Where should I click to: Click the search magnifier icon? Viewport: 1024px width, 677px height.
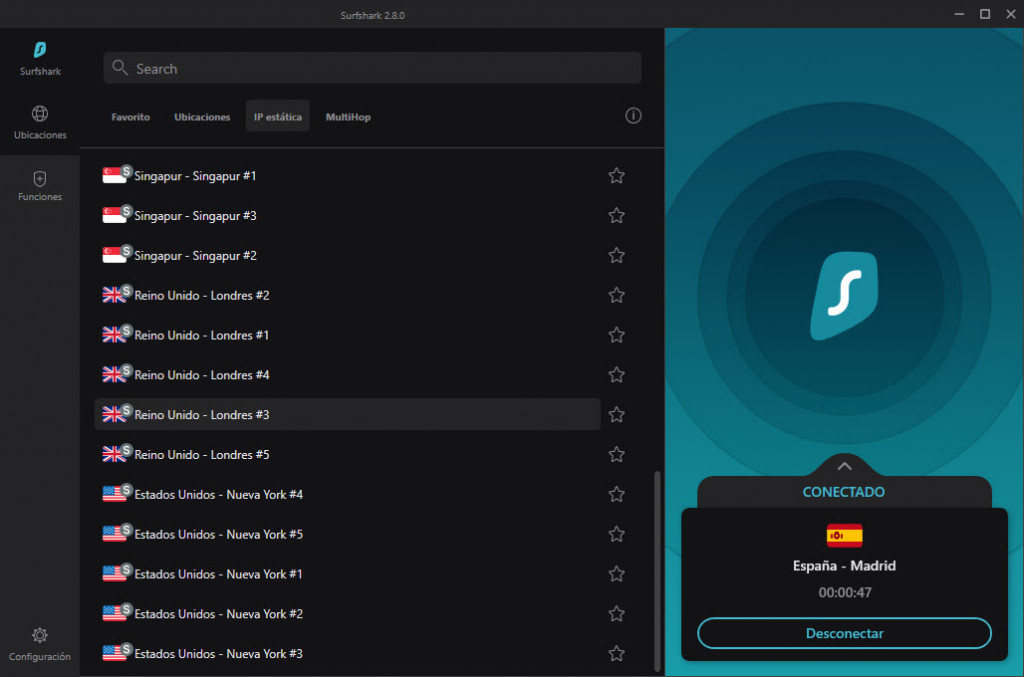(x=120, y=68)
